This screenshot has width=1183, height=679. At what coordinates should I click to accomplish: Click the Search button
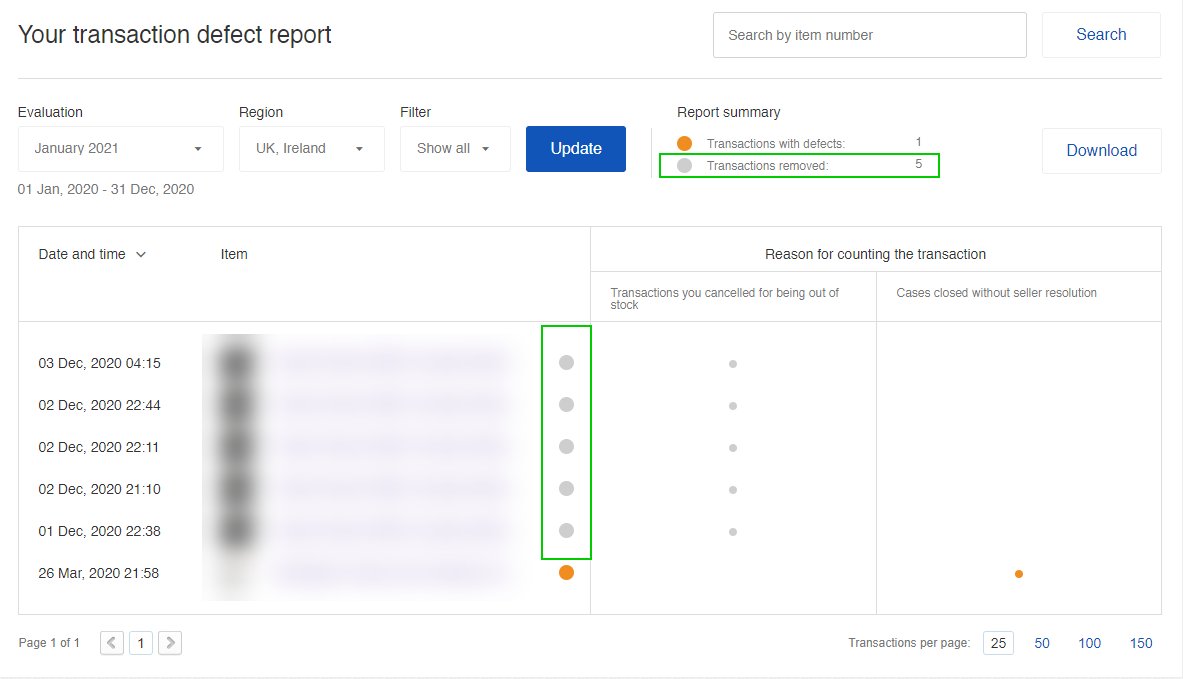click(x=1101, y=35)
